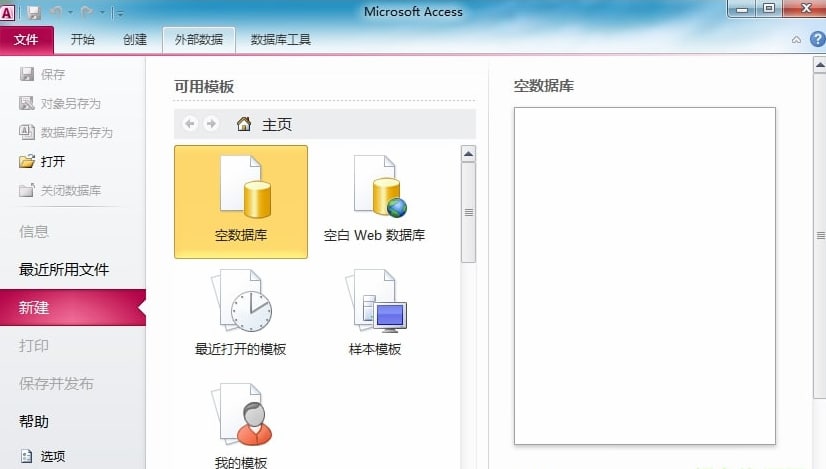Click the template list scrollbar thumb
The width and height of the screenshot is (826, 469).
(x=468, y=212)
